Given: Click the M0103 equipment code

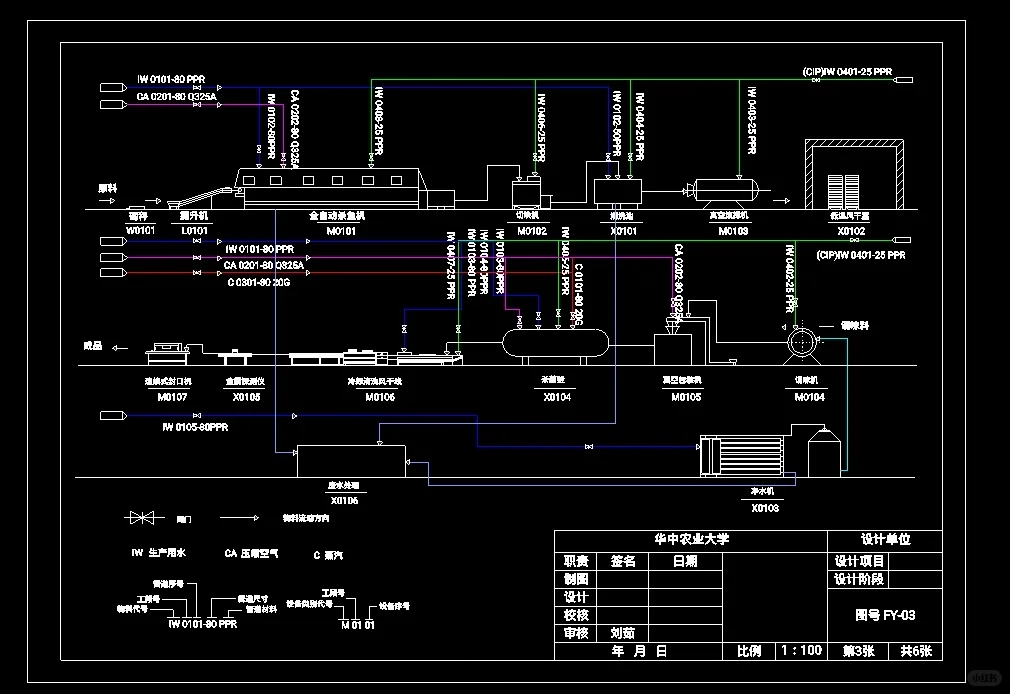Looking at the screenshot, I should coord(733,231).
